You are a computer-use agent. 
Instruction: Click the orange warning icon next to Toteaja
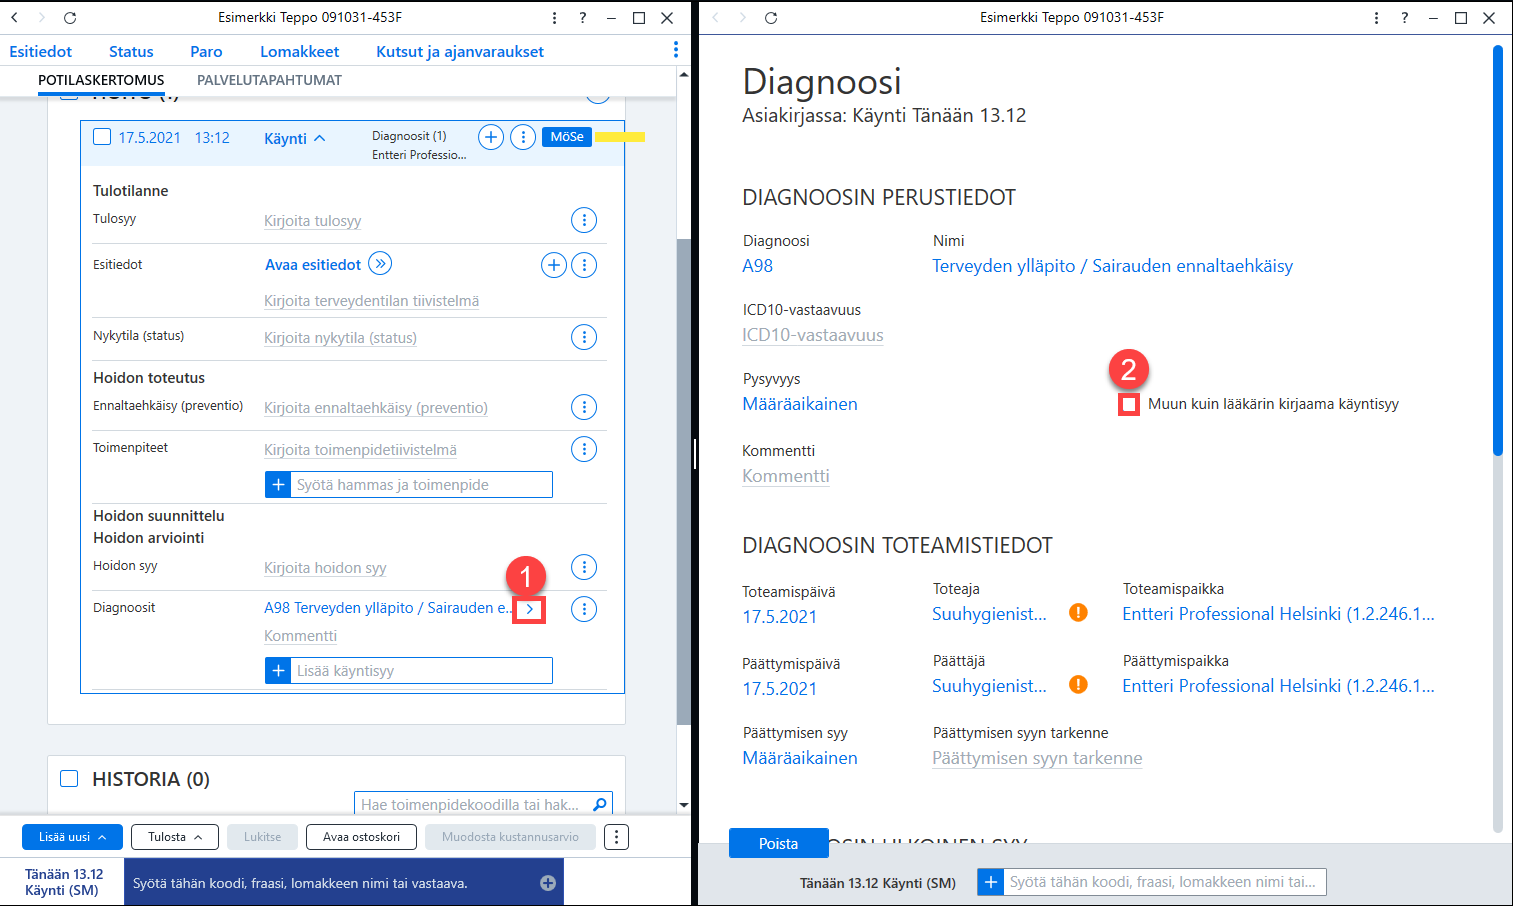(x=1078, y=613)
